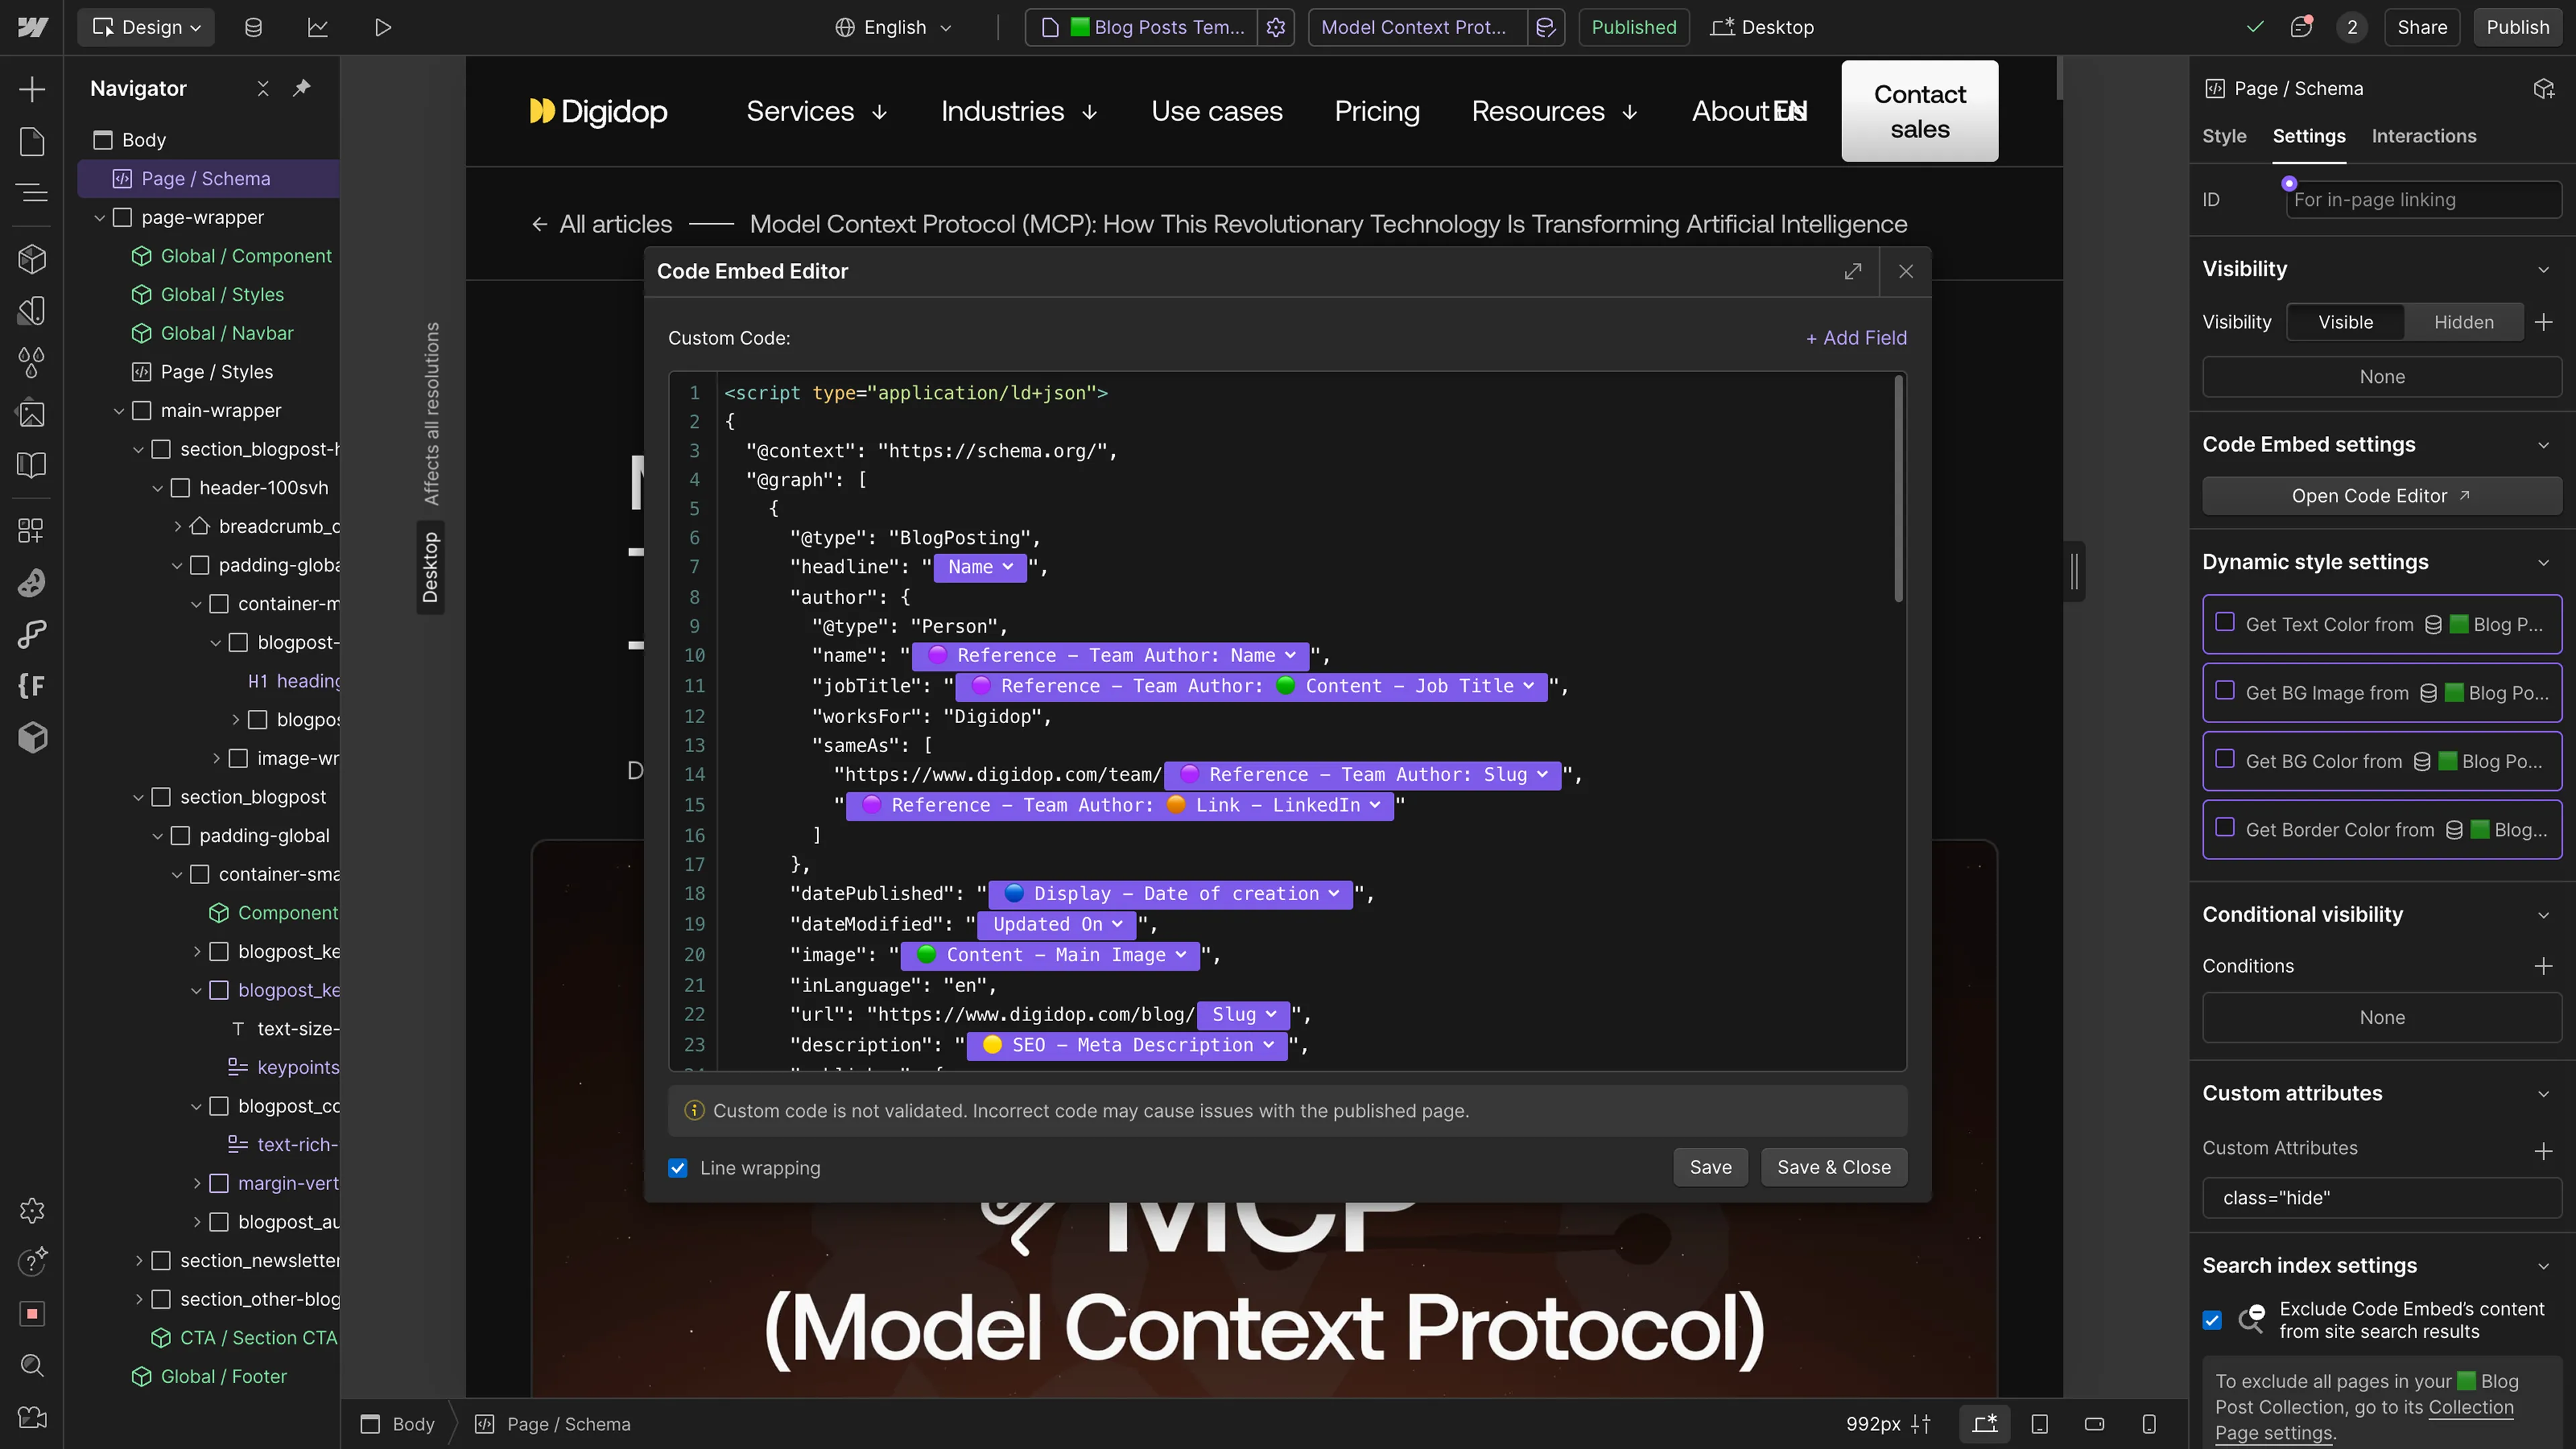Expand the section_newsletter tree node
This screenshot has width=2576, height=1449.
pos(139,1261)
